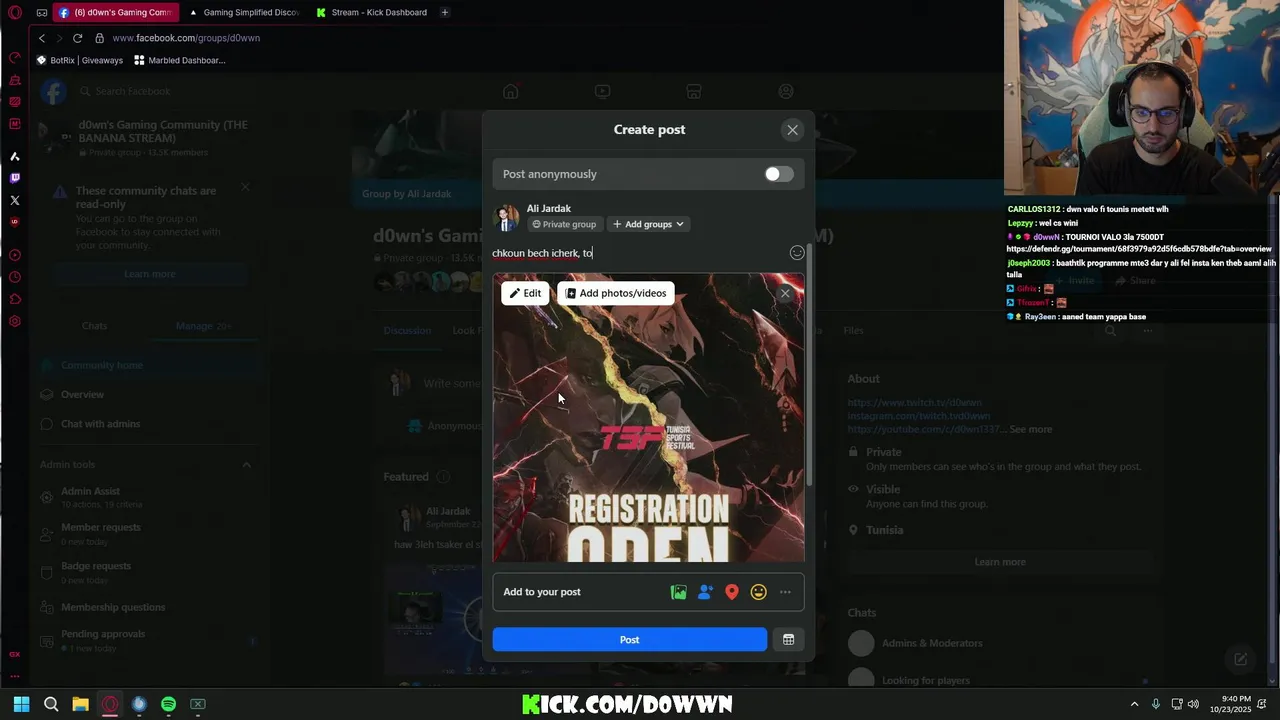Image resolution: width=1280 pixels, height=720 pixels.
Task: Open the Windows Start menu
Action: 21,704
